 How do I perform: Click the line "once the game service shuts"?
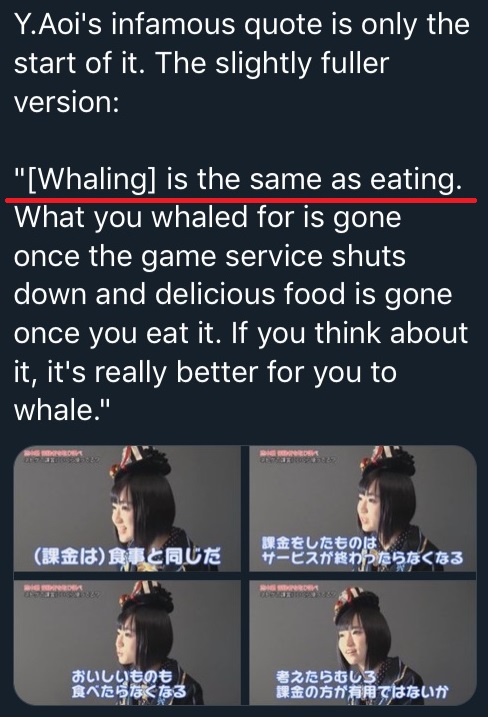pos(209,256)
